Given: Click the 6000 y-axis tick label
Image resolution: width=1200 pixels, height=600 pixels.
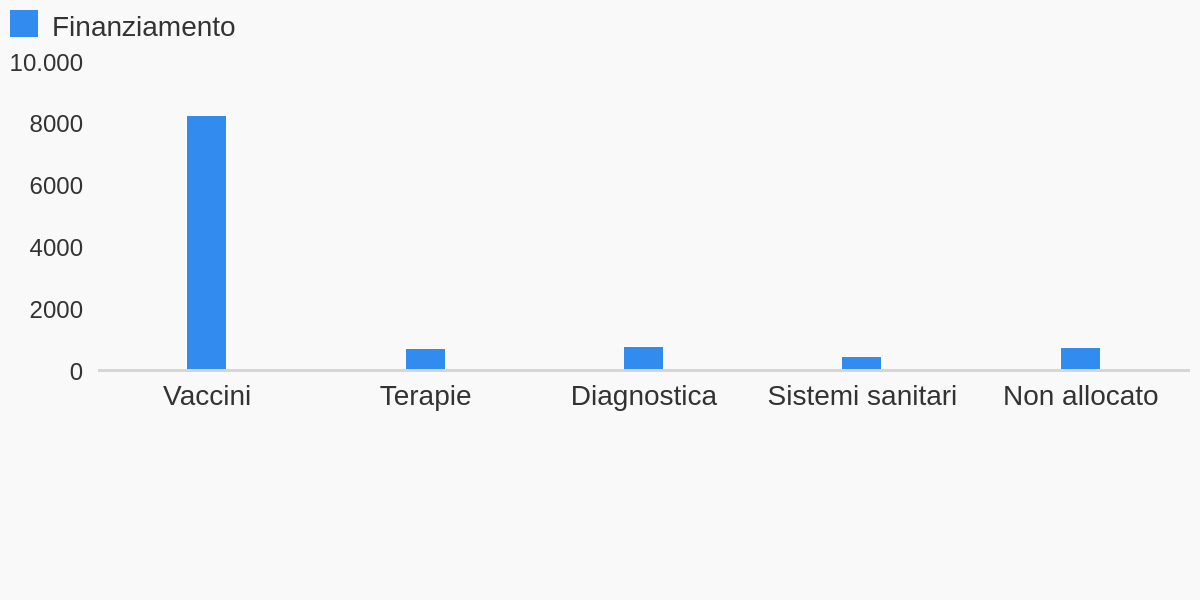Looking at the screenshot, I should pyautogui.click(x=56, y=186).
